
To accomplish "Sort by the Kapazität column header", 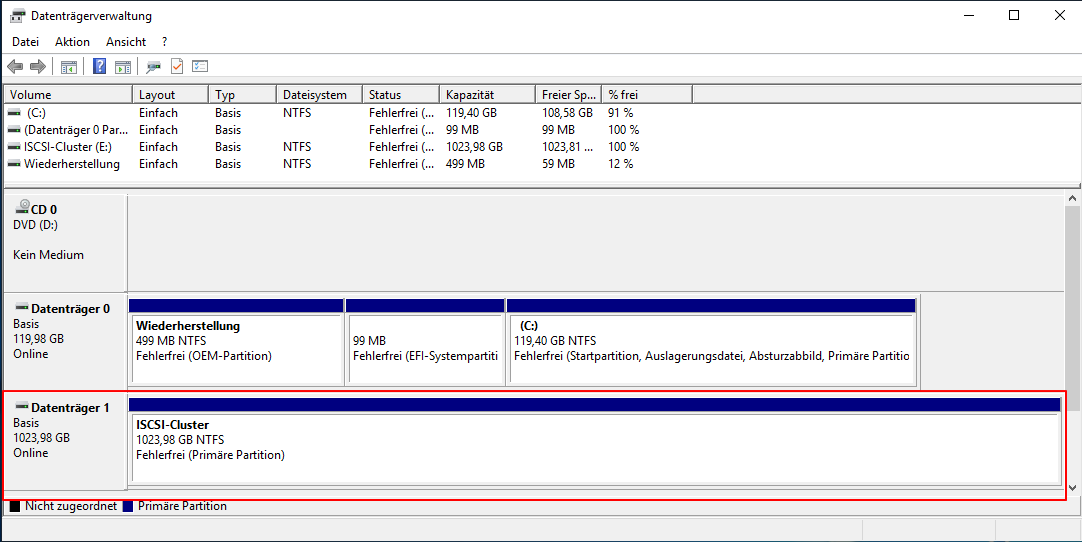I will pos(487,95).
